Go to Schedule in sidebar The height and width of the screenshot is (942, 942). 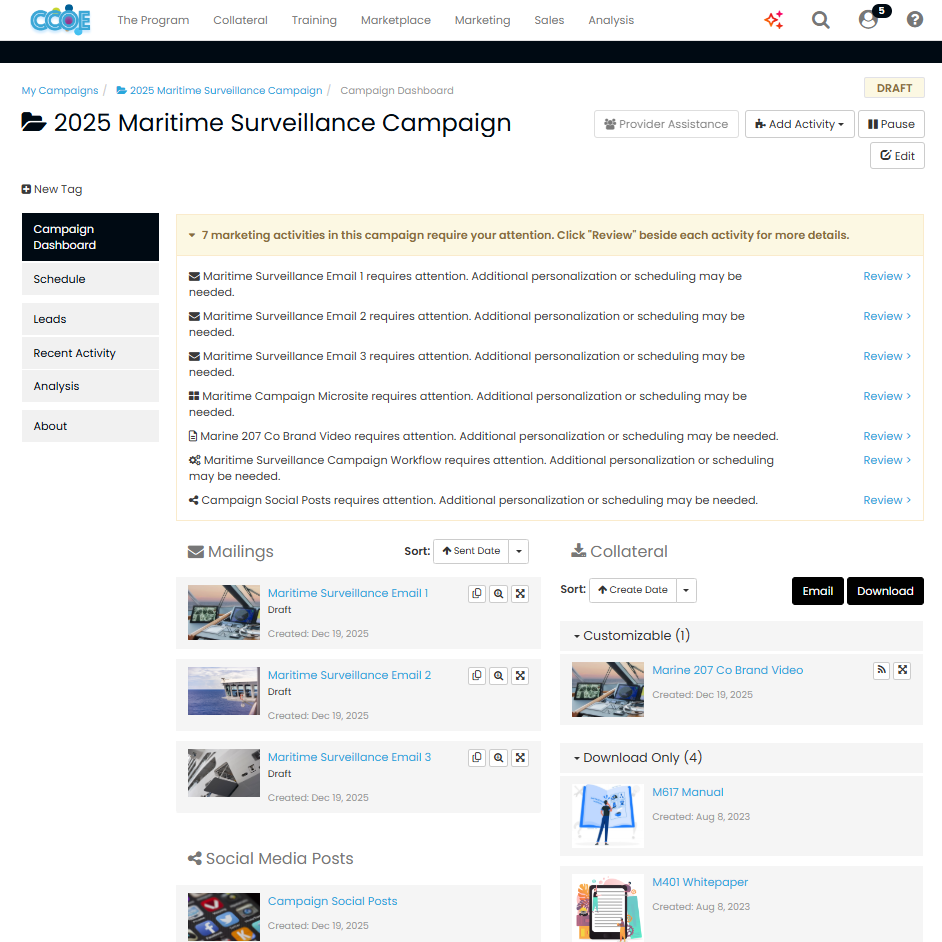[x=91, y=279]
